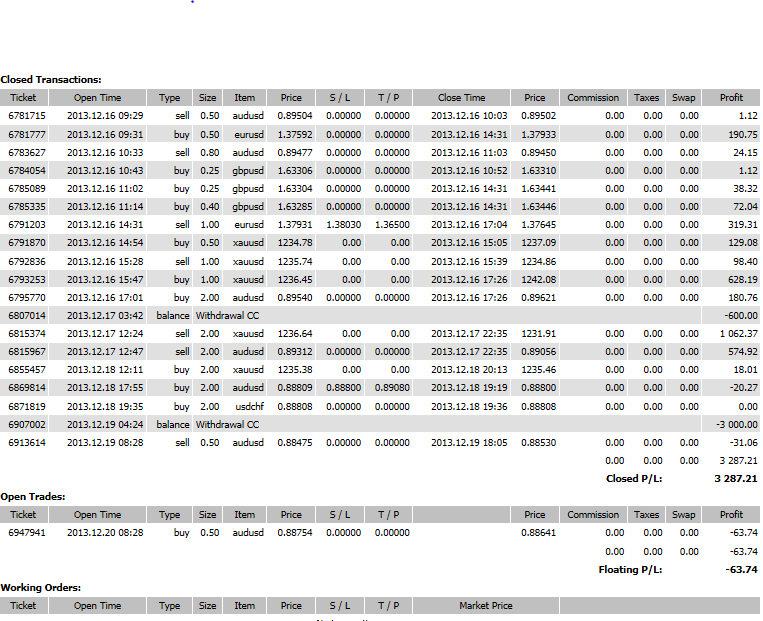Click ticket number 6781715
This screenshot has height=621, width=763.
point(27,116)
